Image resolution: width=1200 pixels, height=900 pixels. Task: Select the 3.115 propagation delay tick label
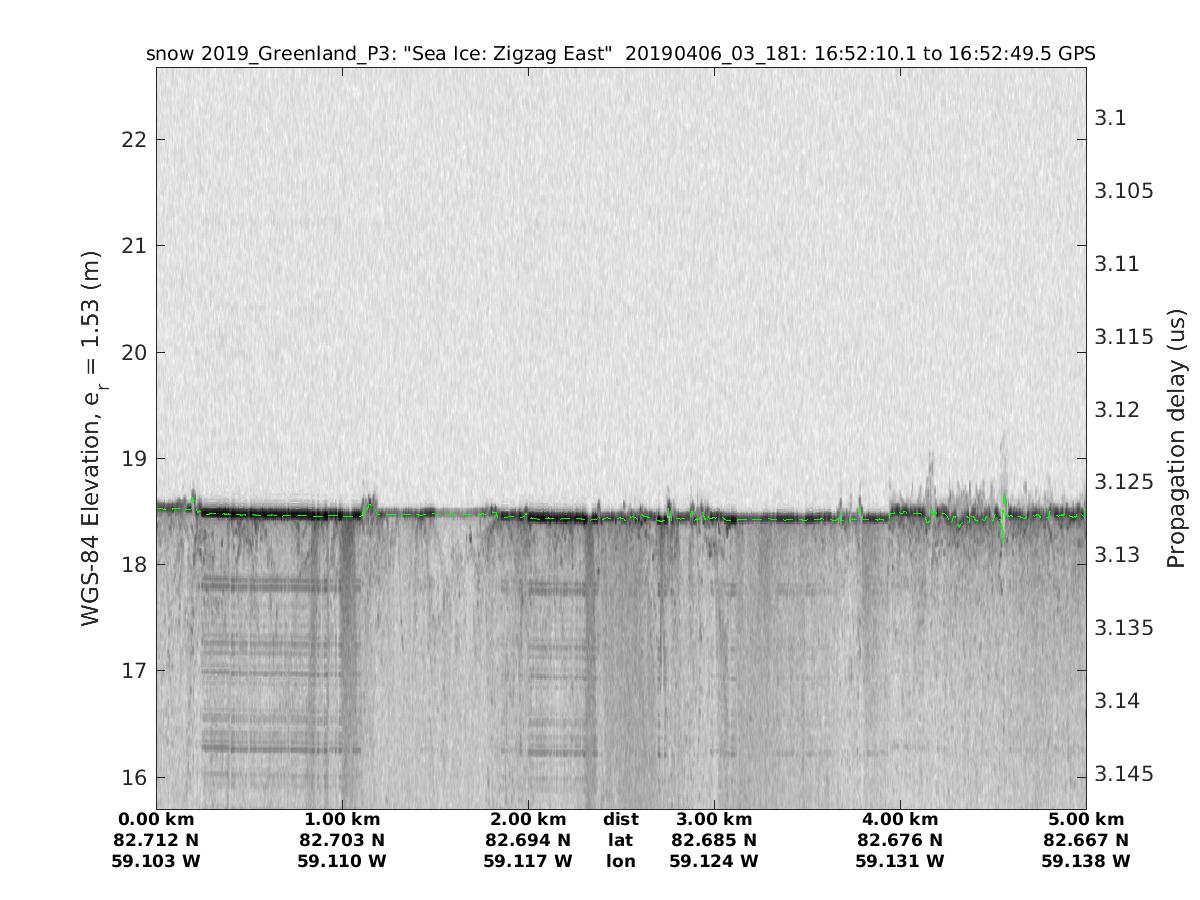click(x=1124, y=337)
